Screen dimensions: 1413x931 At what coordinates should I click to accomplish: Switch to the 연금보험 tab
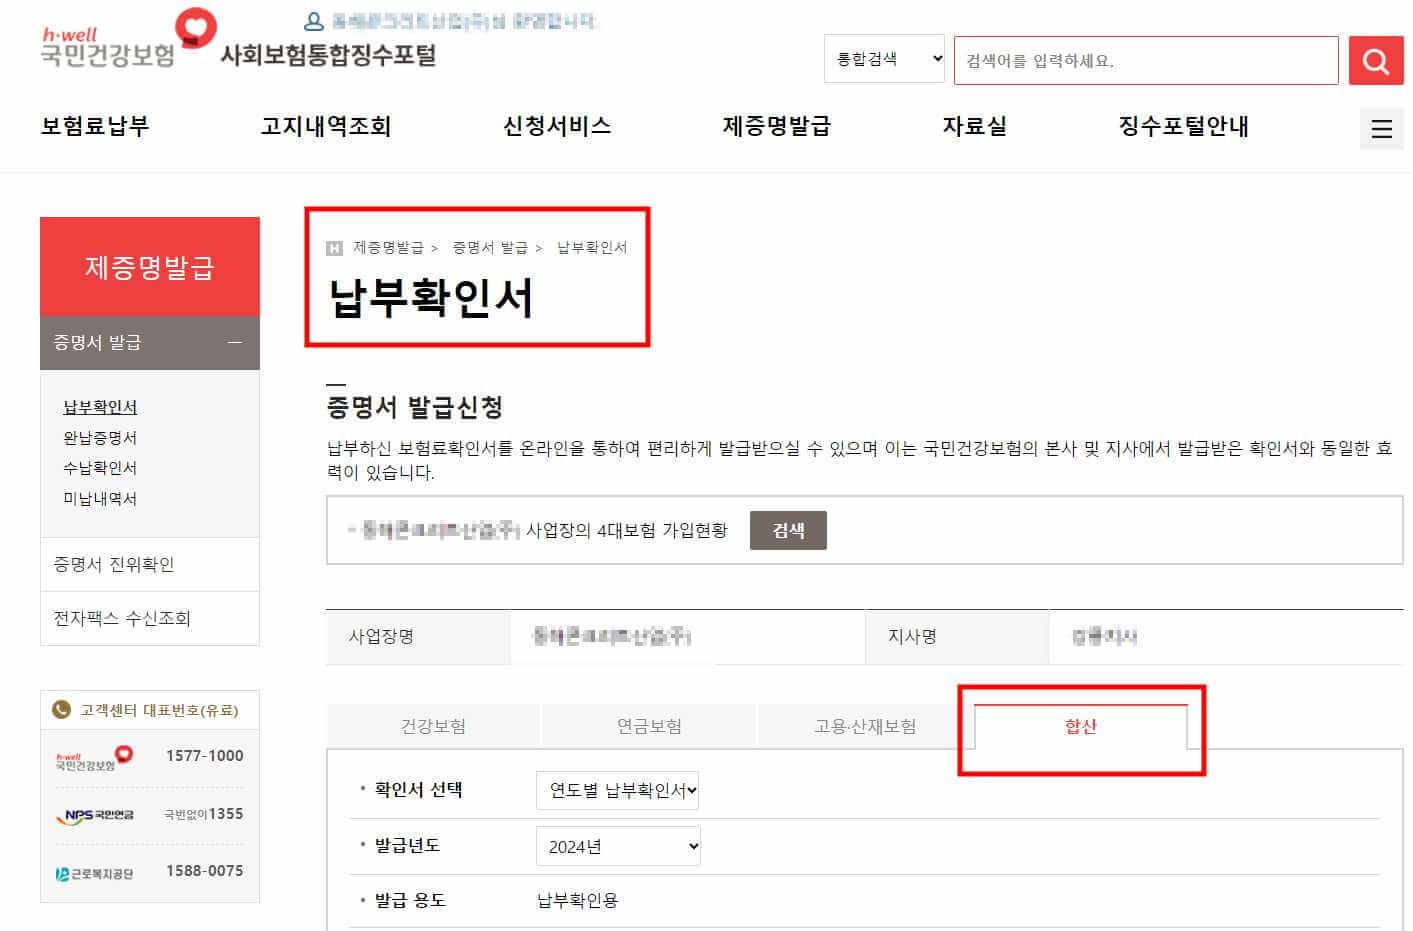click(647, 726)
